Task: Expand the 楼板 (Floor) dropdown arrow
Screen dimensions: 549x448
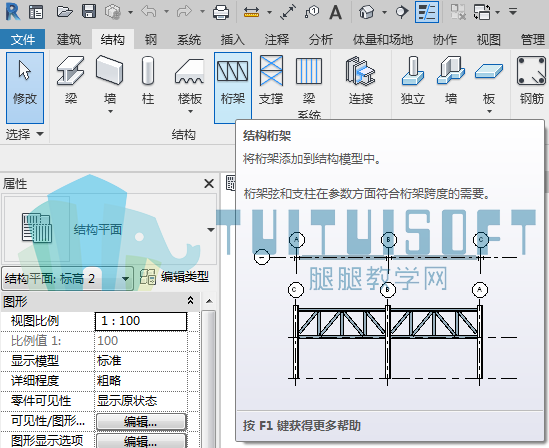Action: point(190,111)
